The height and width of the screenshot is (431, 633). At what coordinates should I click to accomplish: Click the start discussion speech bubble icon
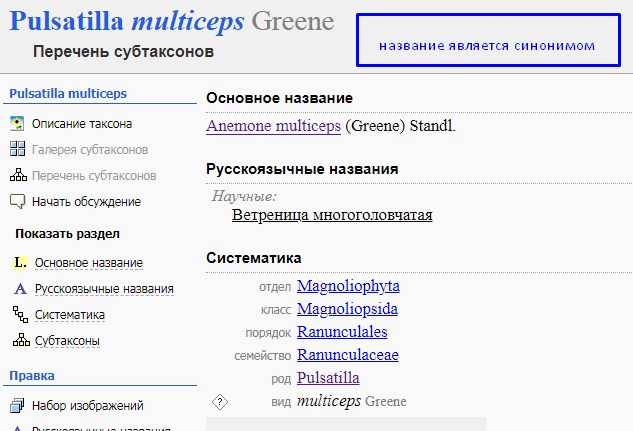[x=17, y=202]
